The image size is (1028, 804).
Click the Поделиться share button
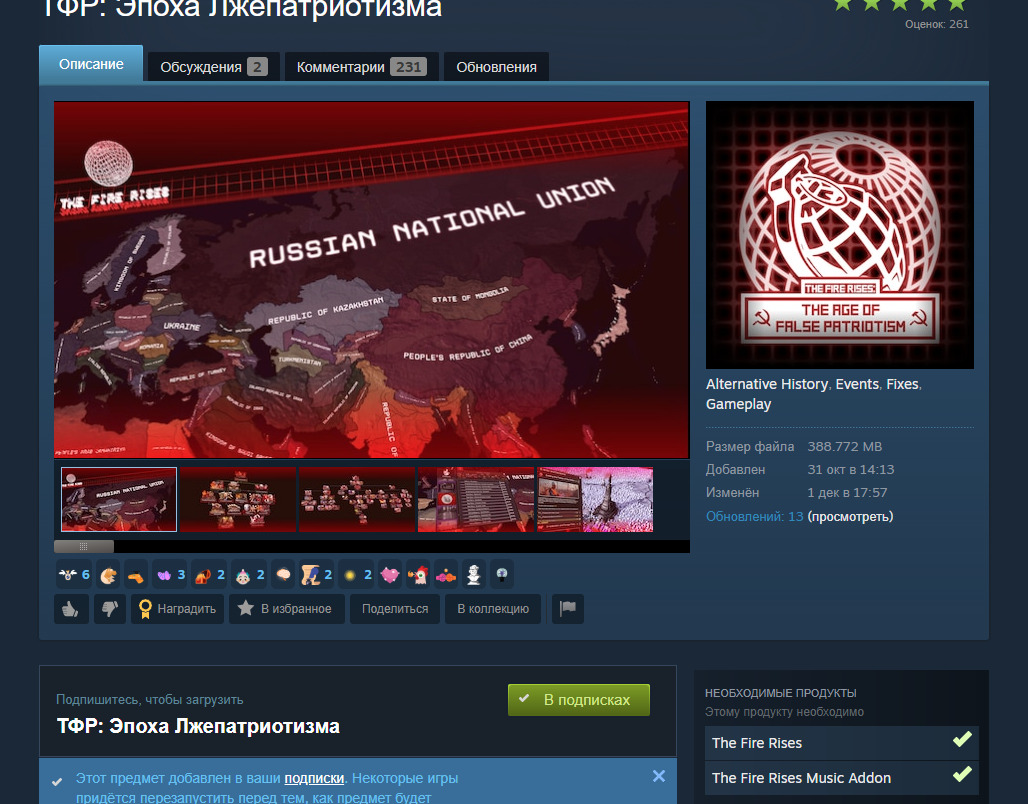[x=395, y=609]
